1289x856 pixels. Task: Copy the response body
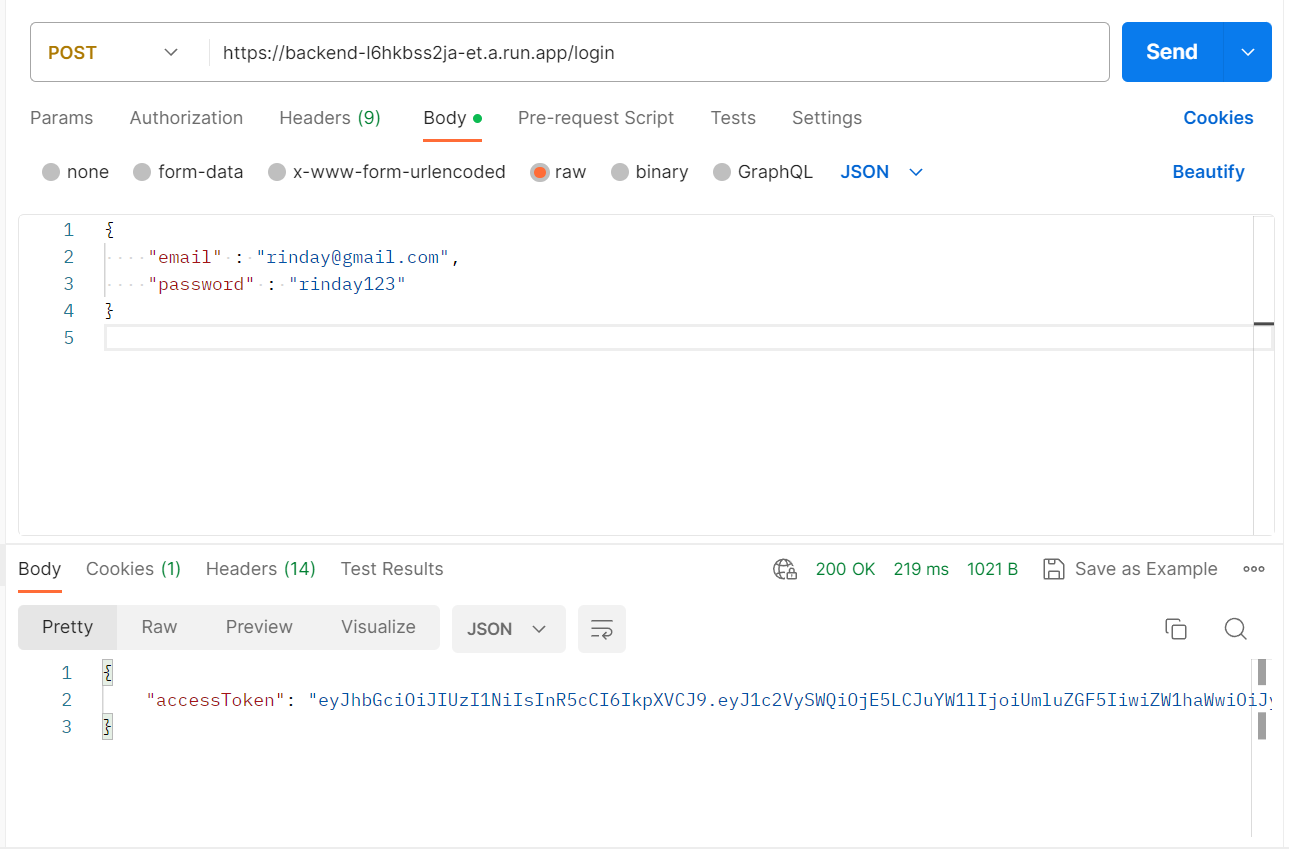pyautogui.click(x=1176, y=629)
